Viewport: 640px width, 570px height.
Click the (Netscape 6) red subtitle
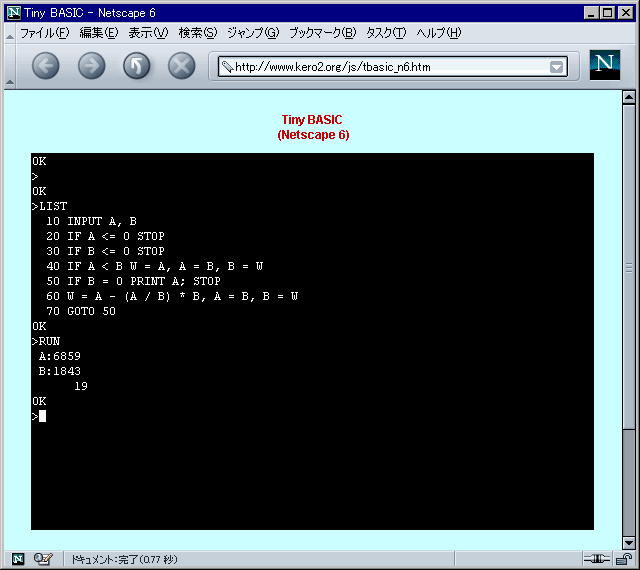pyautogui.click(x=313, y=135)
